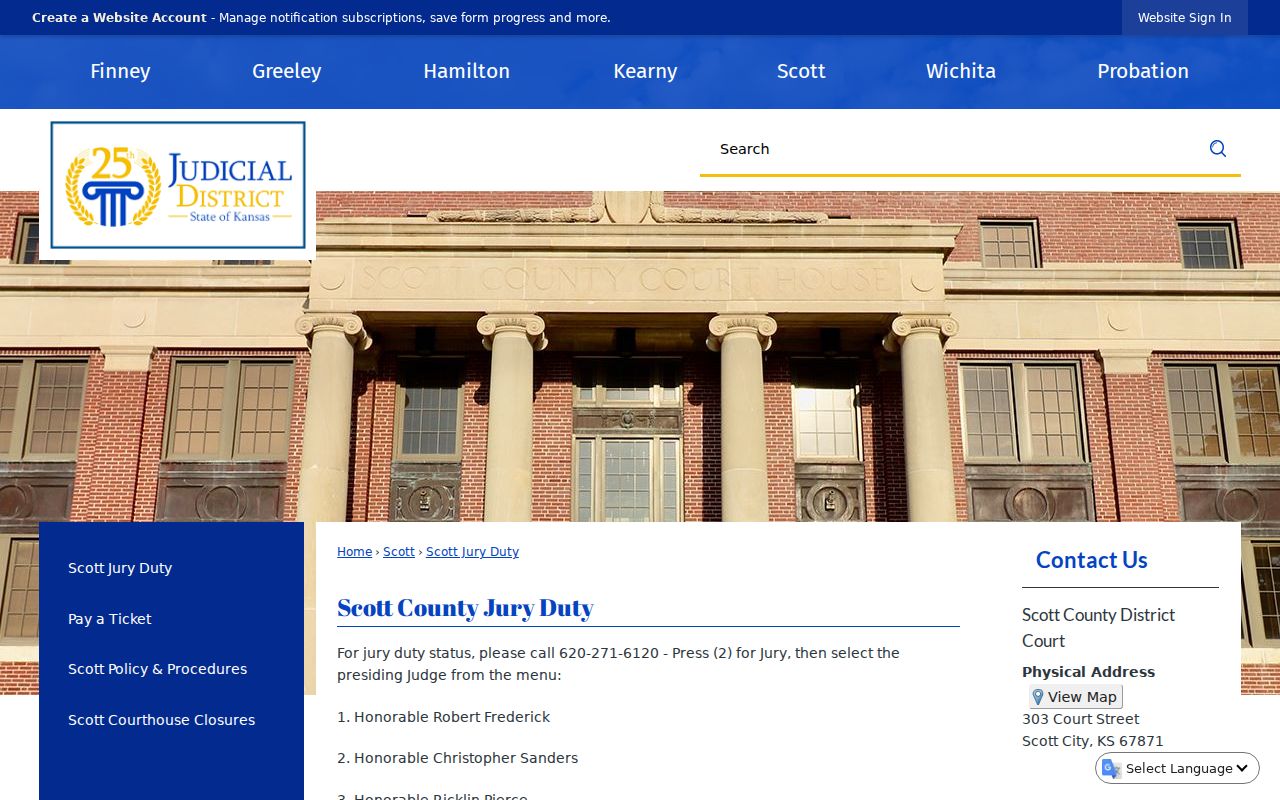The width and height of the screenshot is (1280, 800).
Task: Click the Scott City, KS 67871 text
Action: [x=1092, y=741]
